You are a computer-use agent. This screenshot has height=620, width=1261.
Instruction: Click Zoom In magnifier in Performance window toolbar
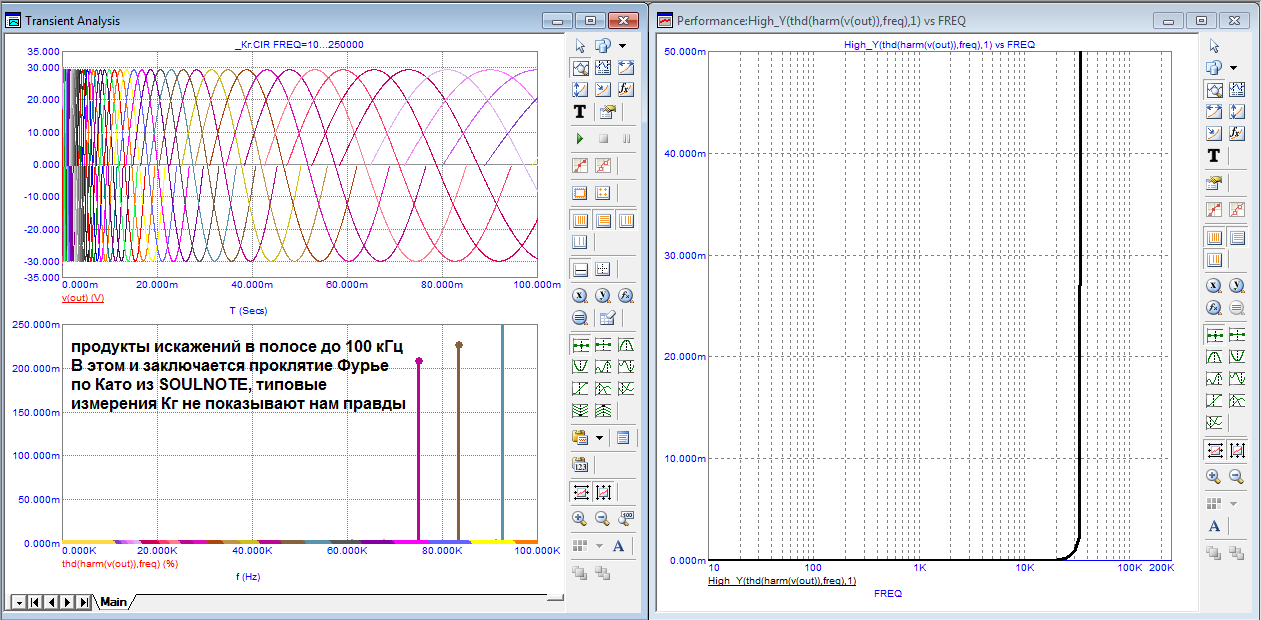coord(1214,477)
